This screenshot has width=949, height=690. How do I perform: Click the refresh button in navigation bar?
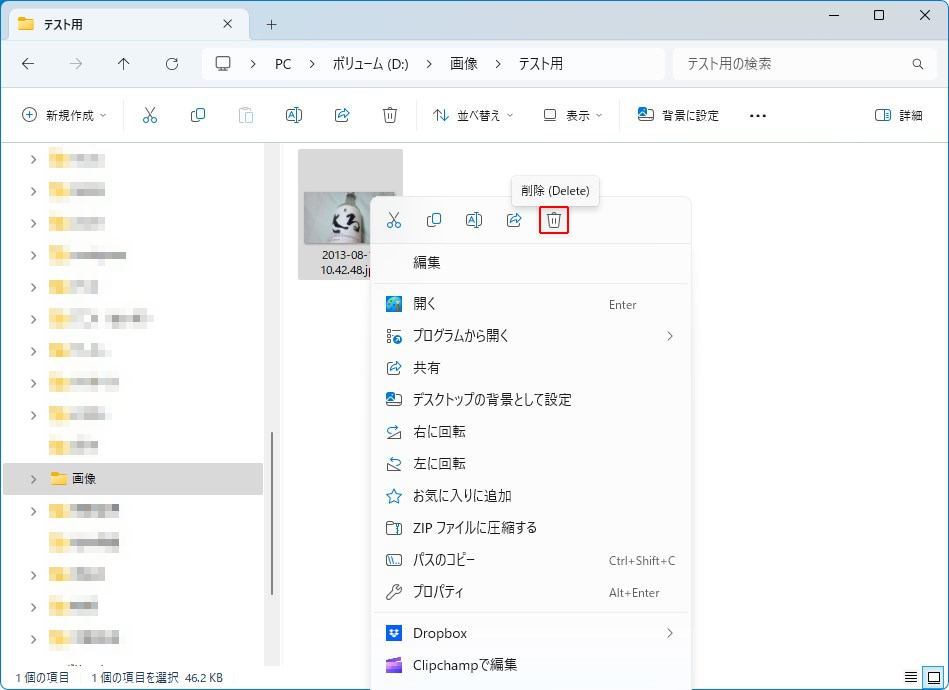tap(172, 64)
